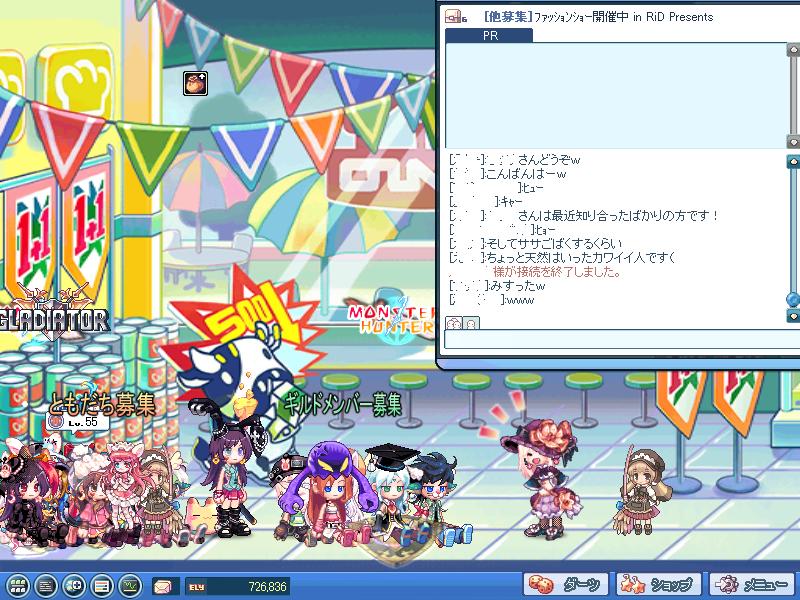Click the ELY 726,836 currency display
This screenshot has height=600, width=800.
[238, 587]
